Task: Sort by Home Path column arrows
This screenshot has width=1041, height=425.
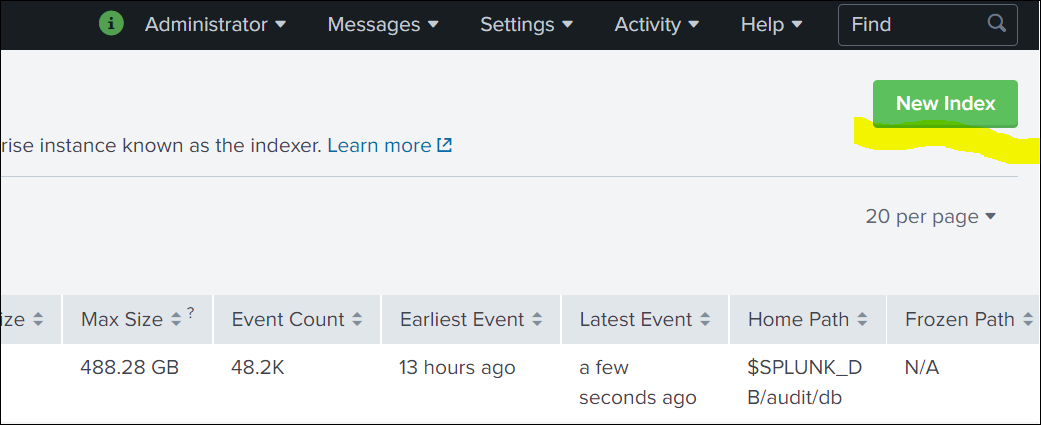Action: tap(863, 320)
